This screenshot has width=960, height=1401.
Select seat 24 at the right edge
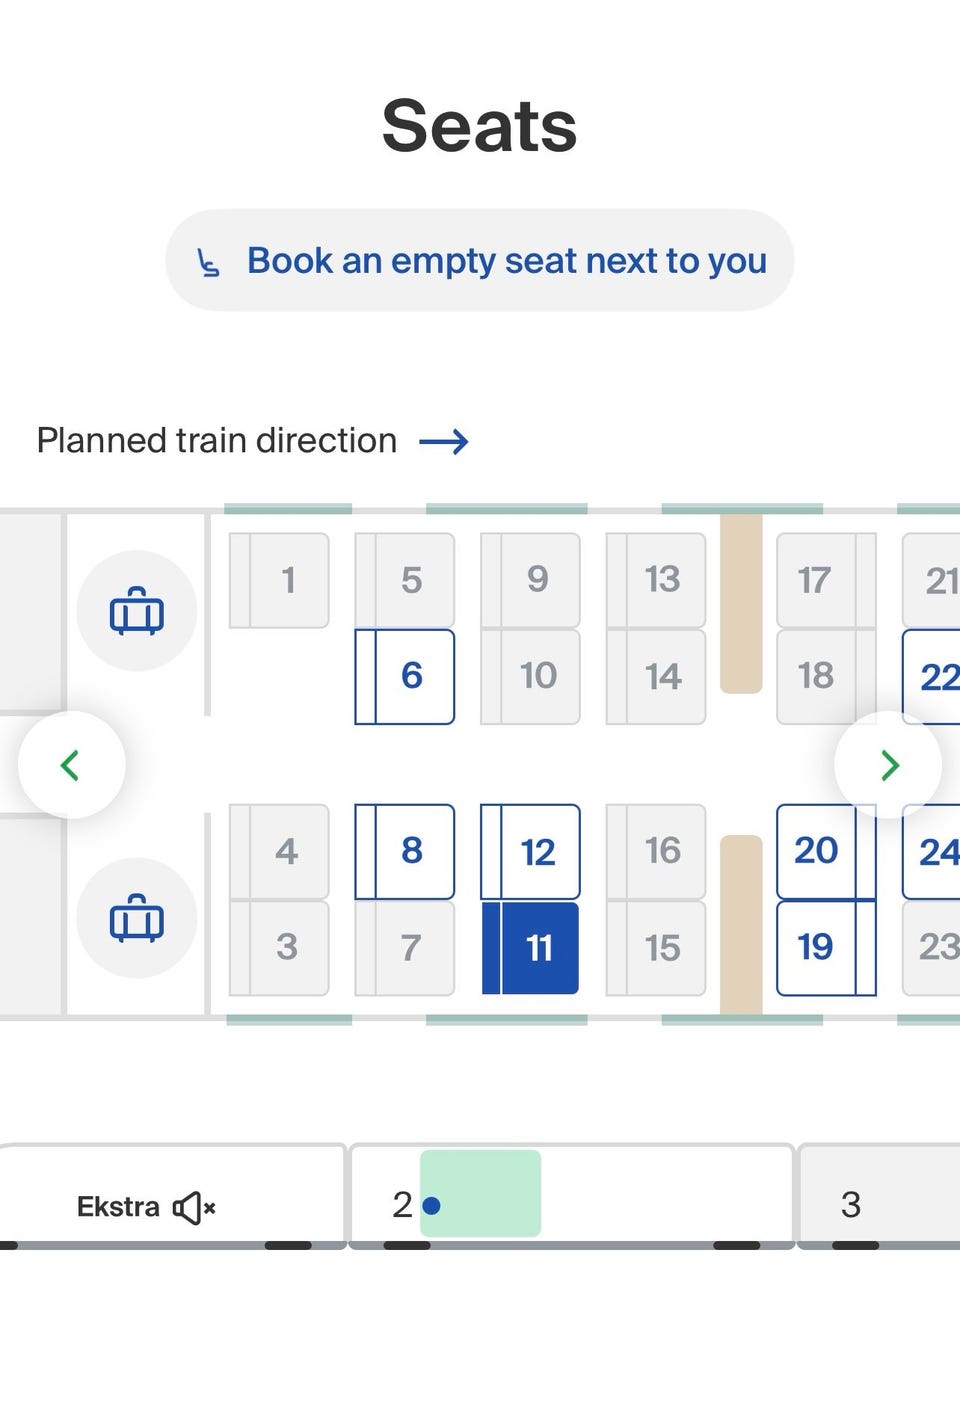(x=936, y=851)
